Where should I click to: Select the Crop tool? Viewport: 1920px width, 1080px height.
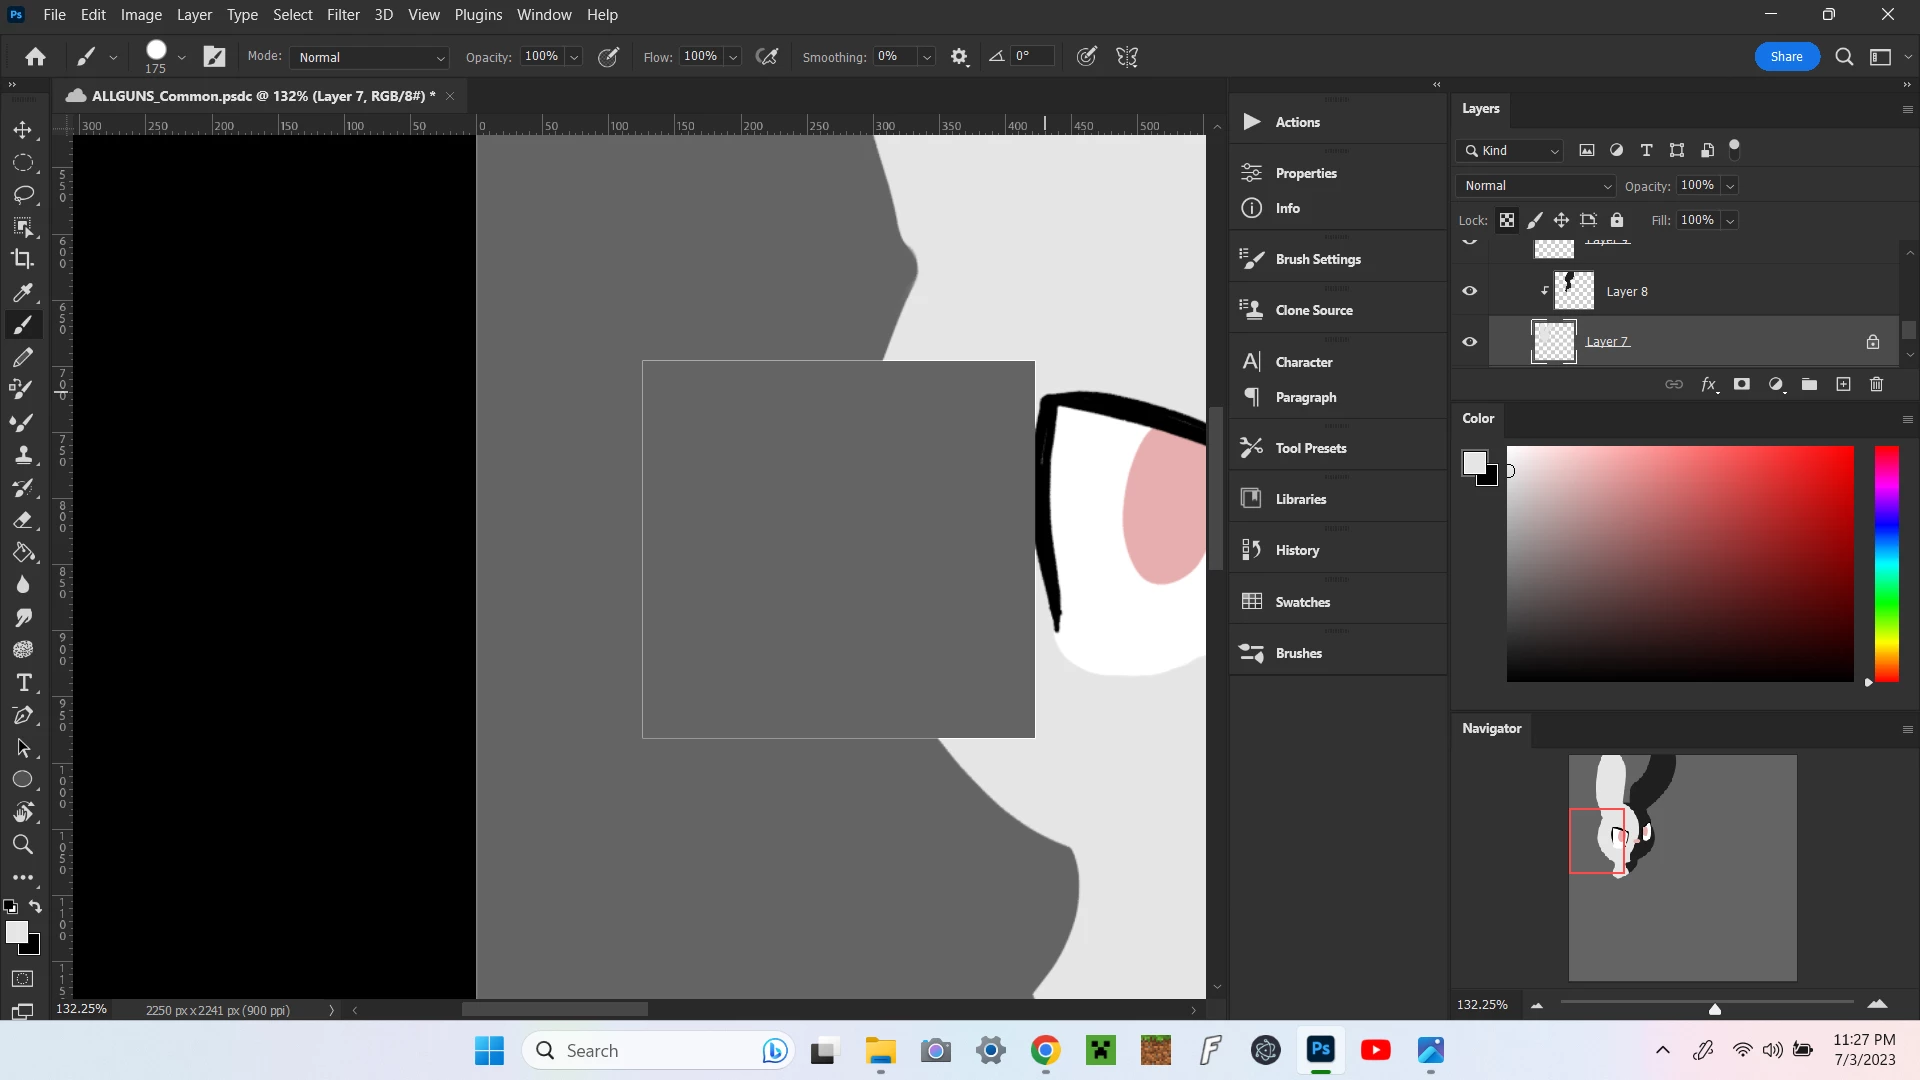pyautogui.click(x=23, y=259)
